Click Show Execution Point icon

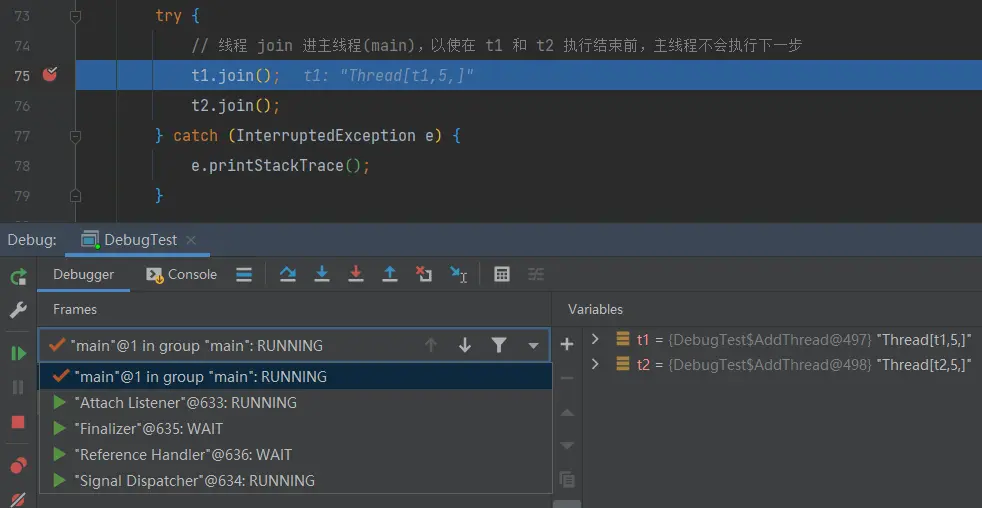[x=244, y=274]
